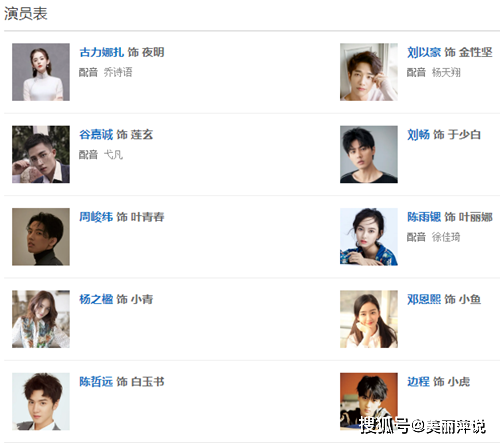Open the thumbnail photo next to 谷嘉诚
The height and width of the screenshot is (443, 500).
pyautogui.click(x=41, y=154)
